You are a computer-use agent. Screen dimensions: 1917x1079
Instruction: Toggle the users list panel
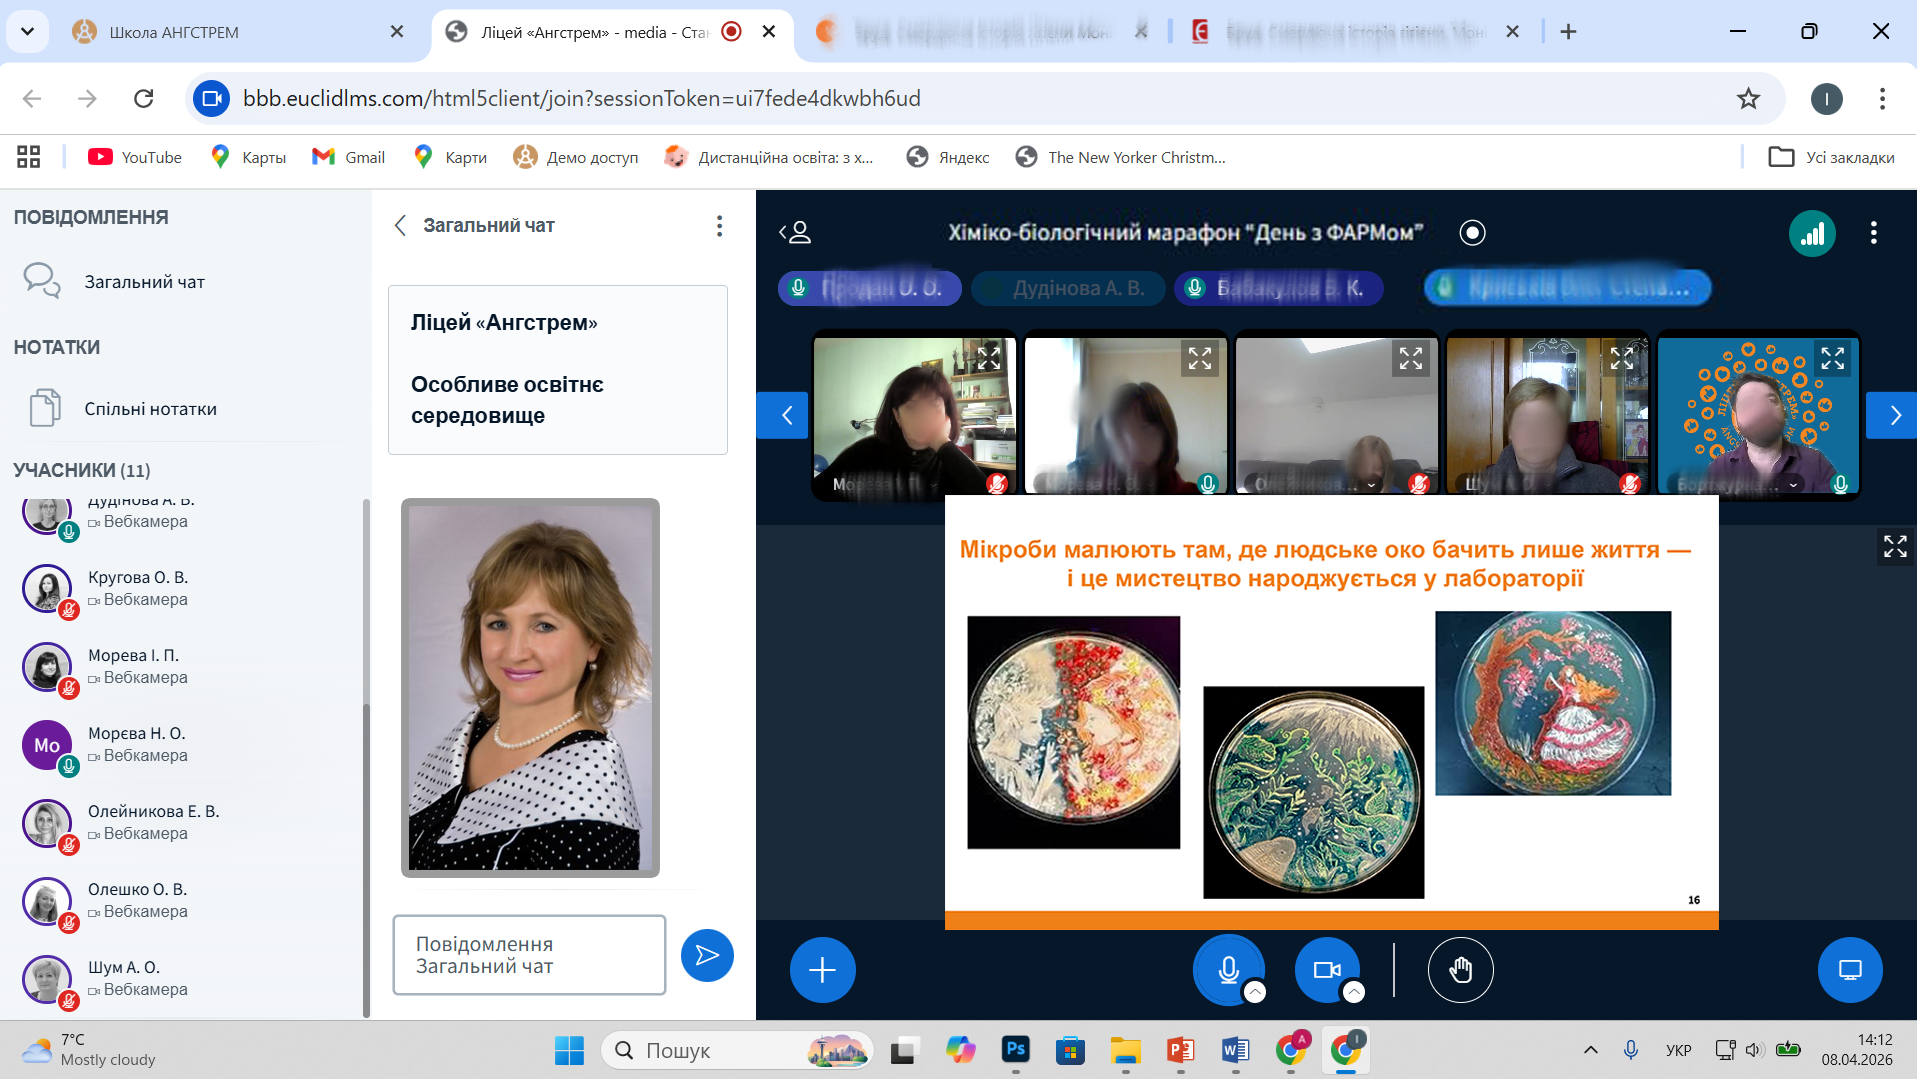(795, 233)
